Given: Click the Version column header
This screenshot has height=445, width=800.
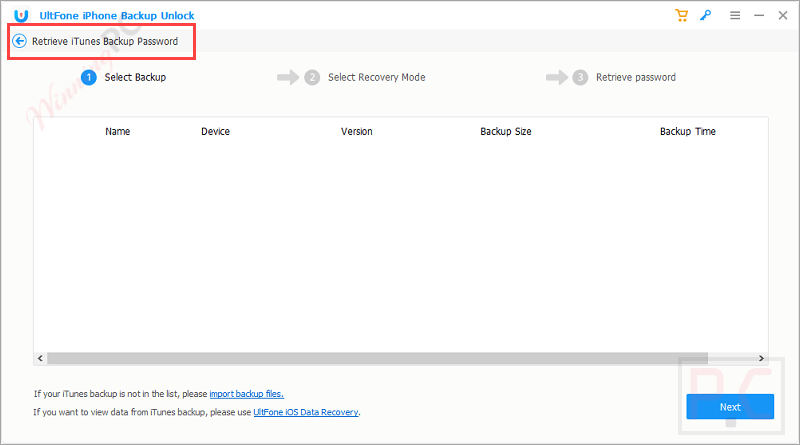Looking at the screenshot, I should tap(357, 132).
